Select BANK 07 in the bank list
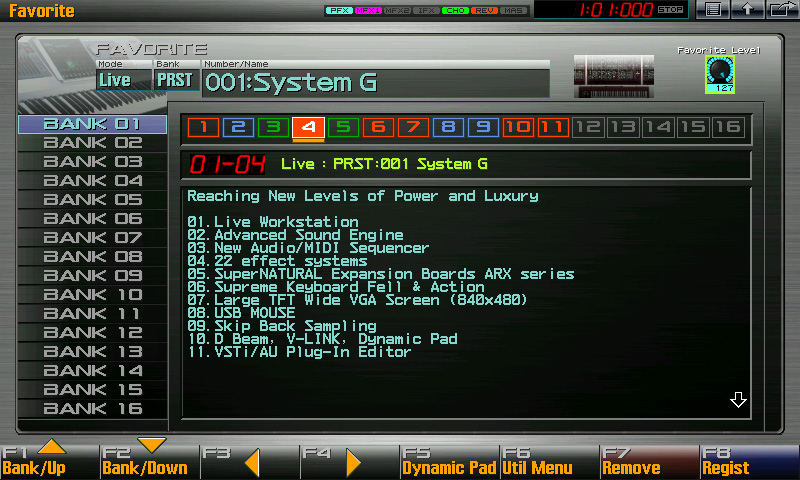The width and height of the screenshot is (800, 480). (92, 238)
